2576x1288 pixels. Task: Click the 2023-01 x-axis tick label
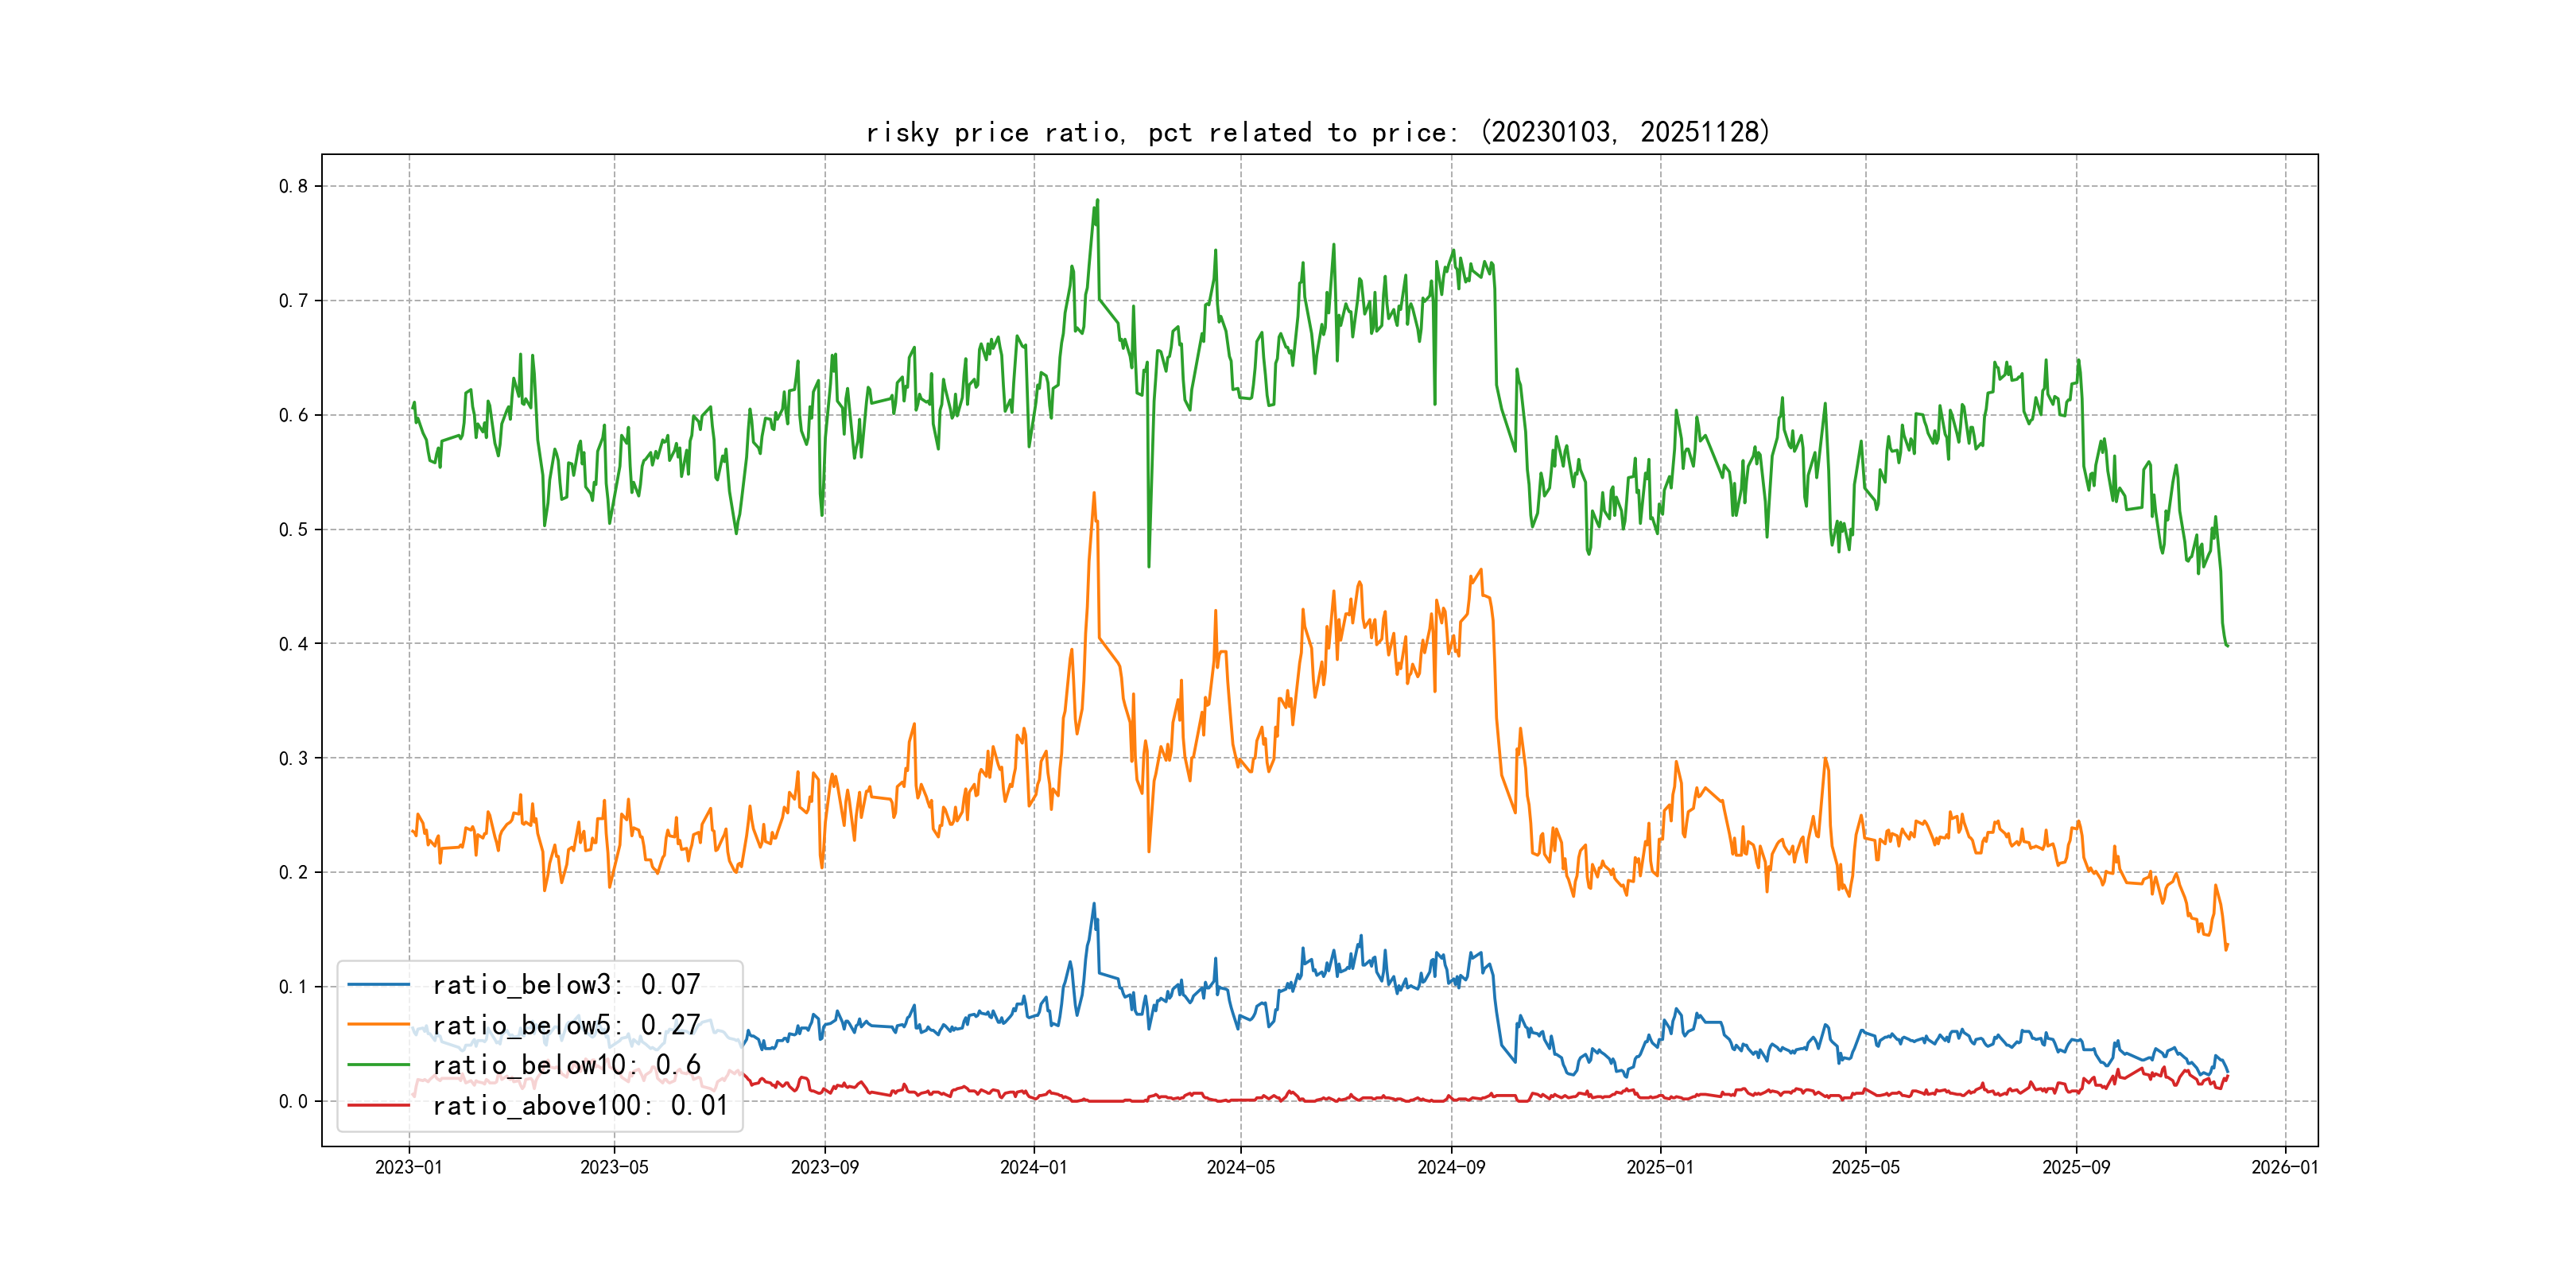point(408,1167)
